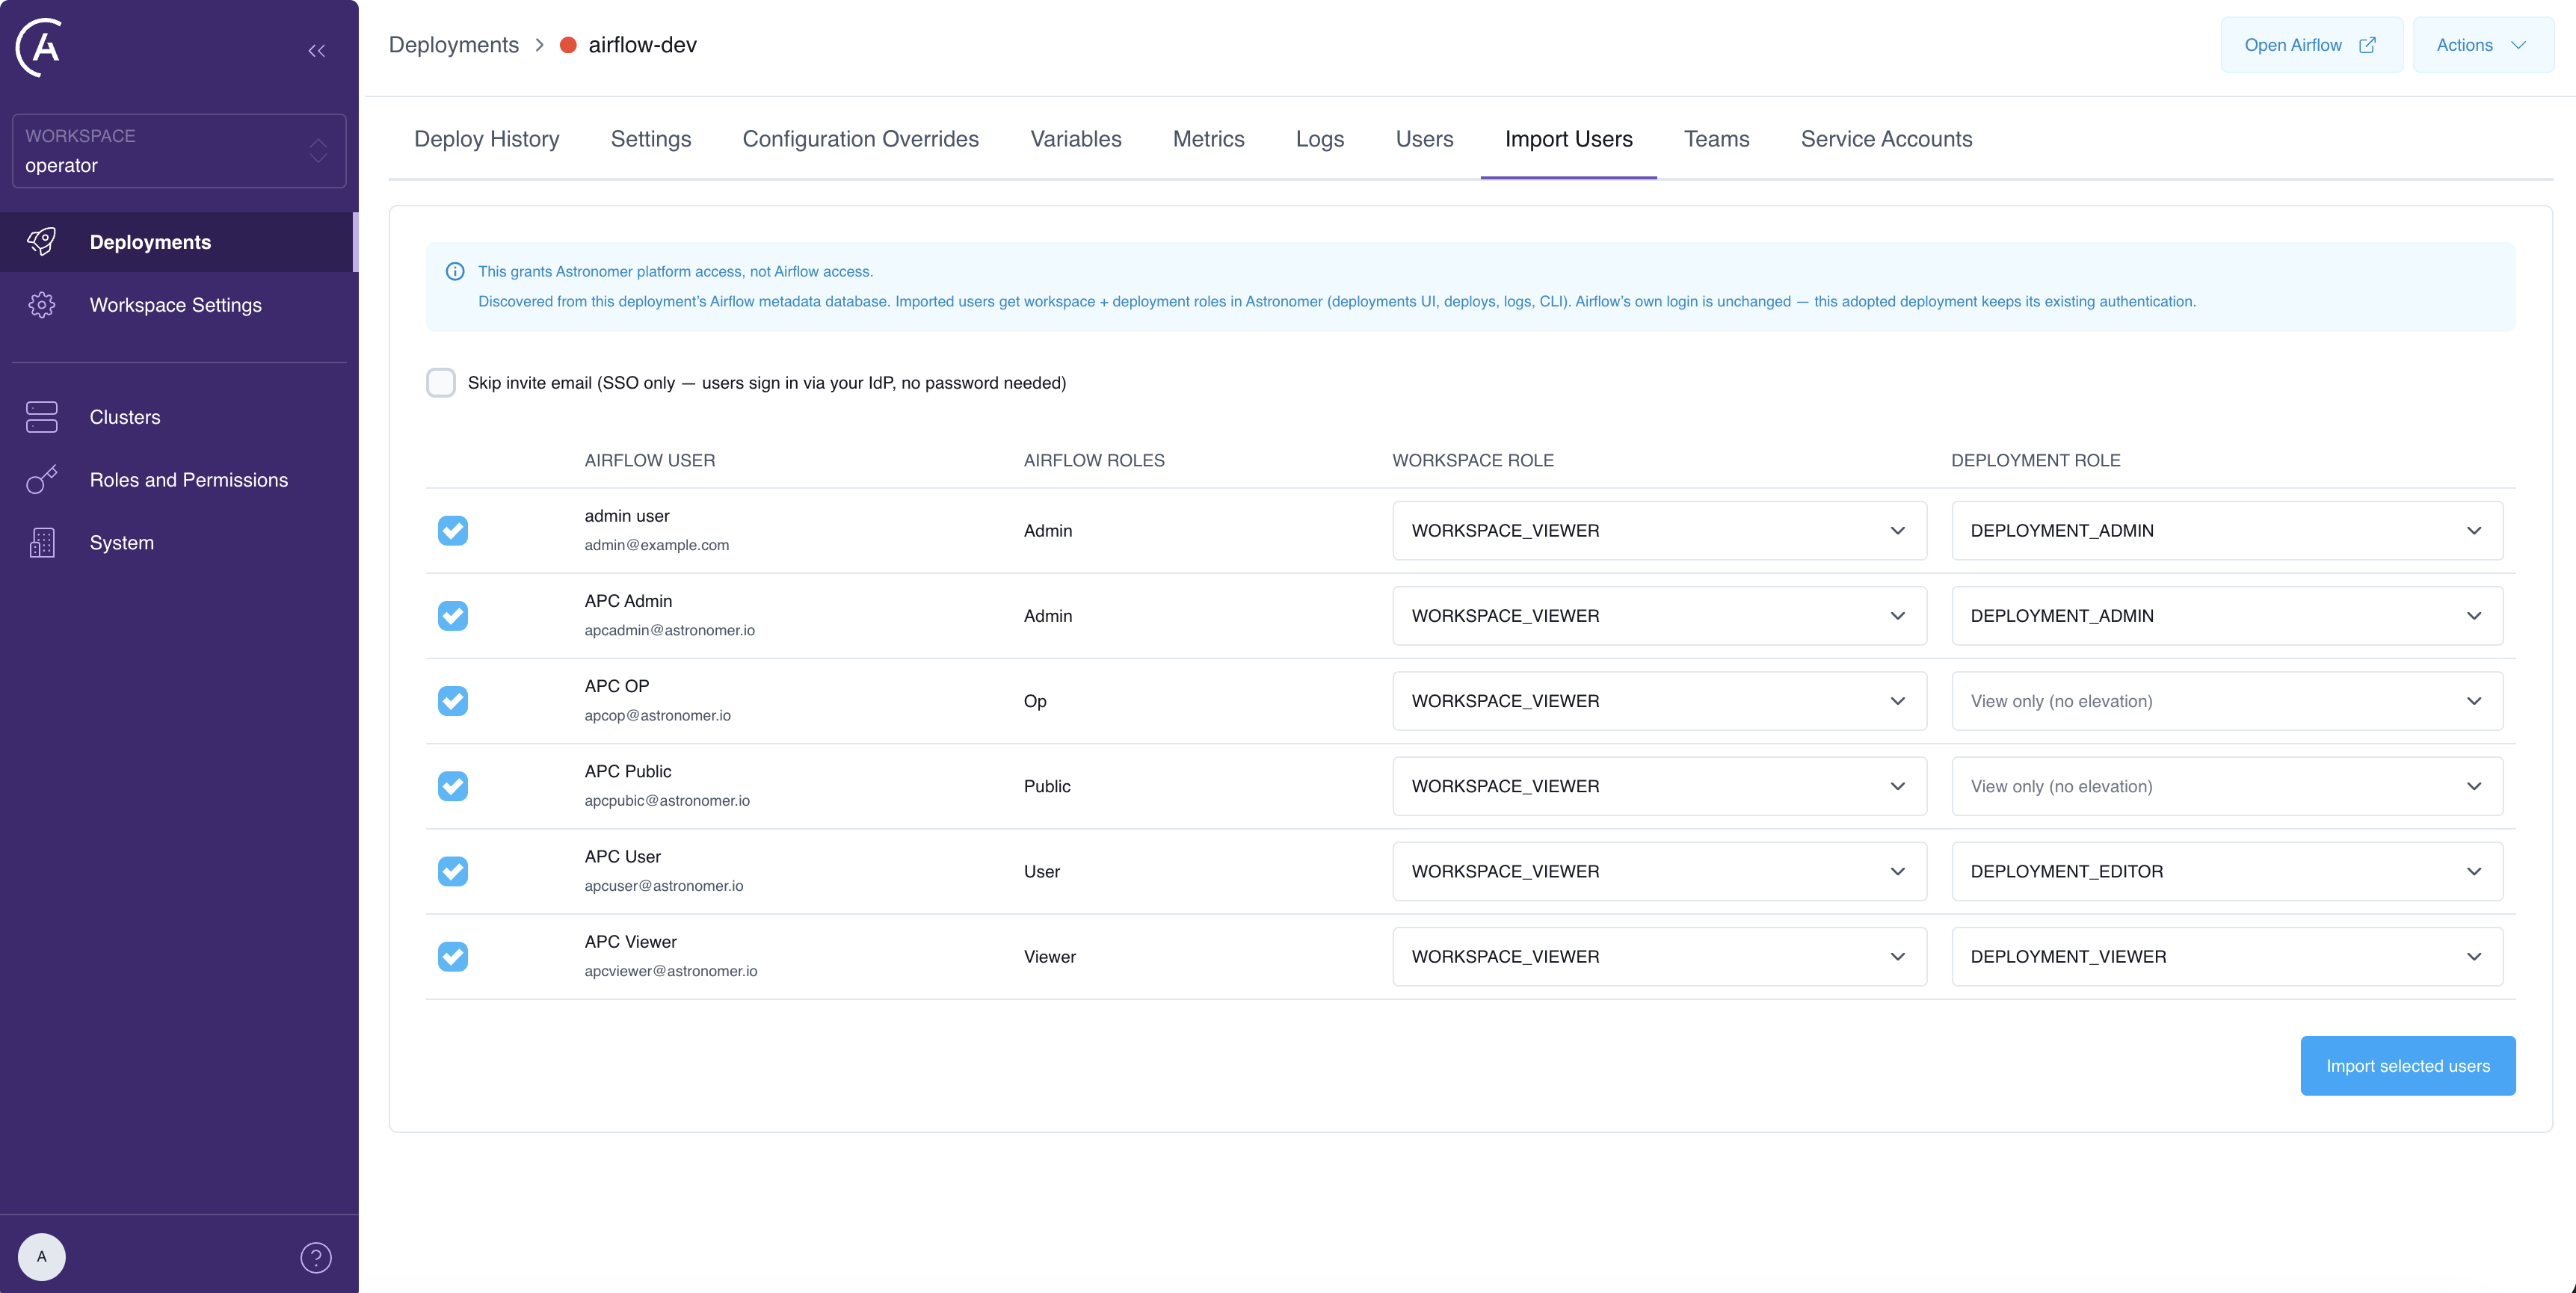
Task: Open System in sidebar
Action: tap(179, 543)
